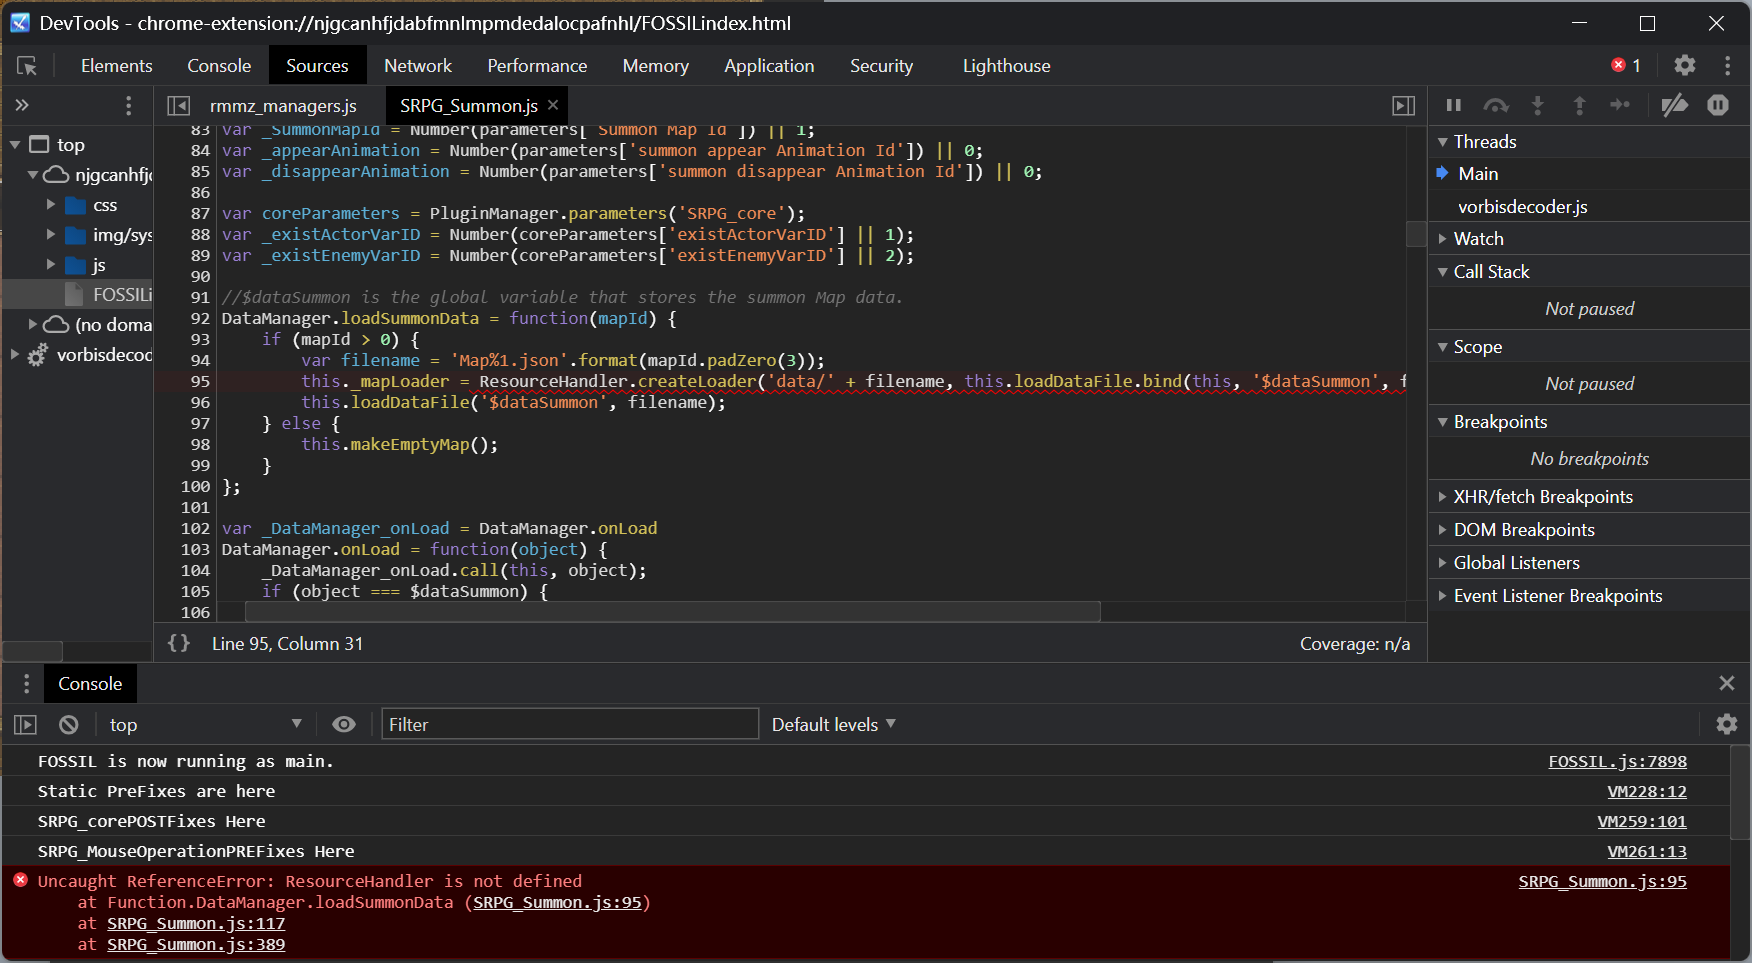Create a live expression with eye icon
This screenshot has width=1752, height=963.
[x=344, y=724]
